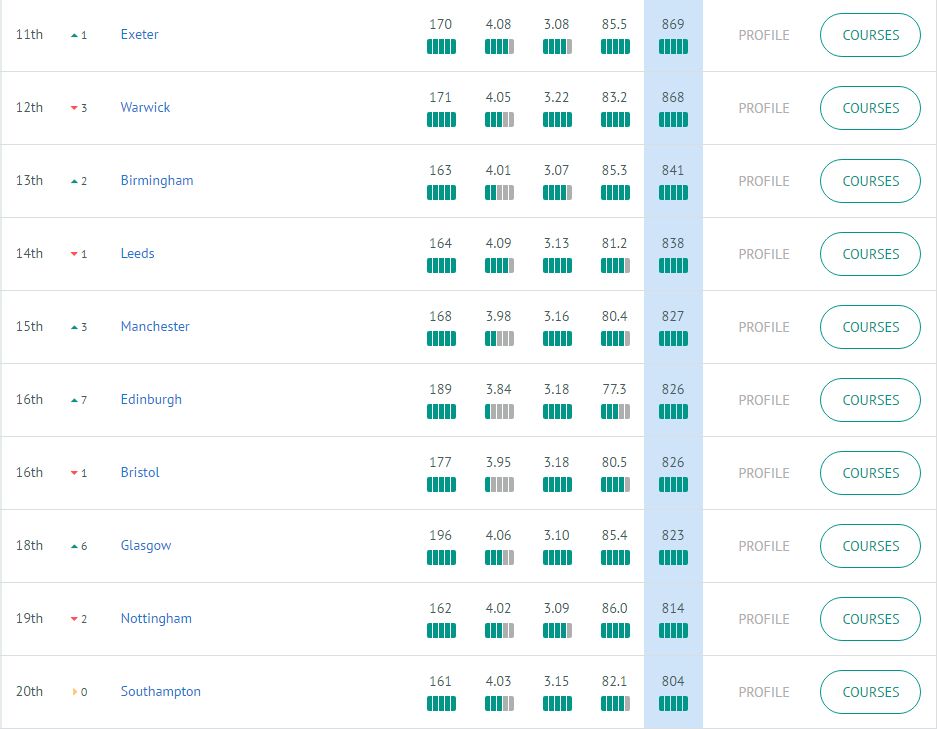Open the Warwick university link
The image size is (938, 729).
145,108
